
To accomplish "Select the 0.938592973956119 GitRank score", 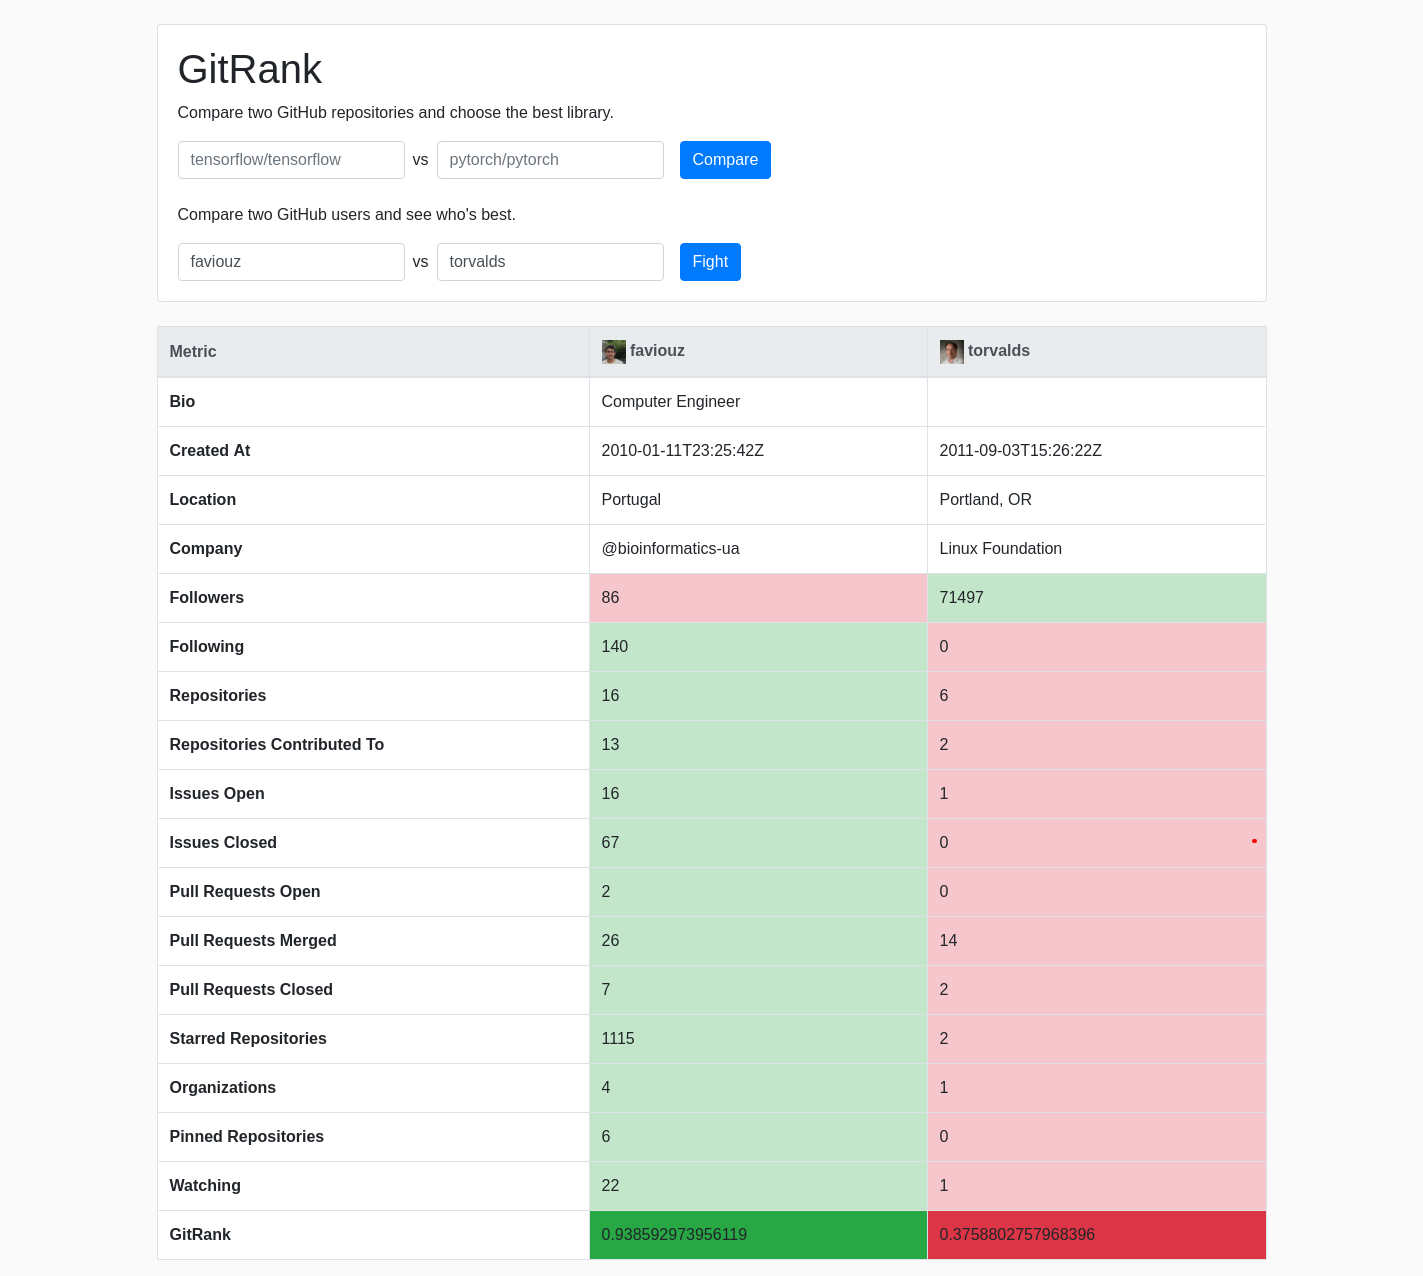I will 674,1235.
